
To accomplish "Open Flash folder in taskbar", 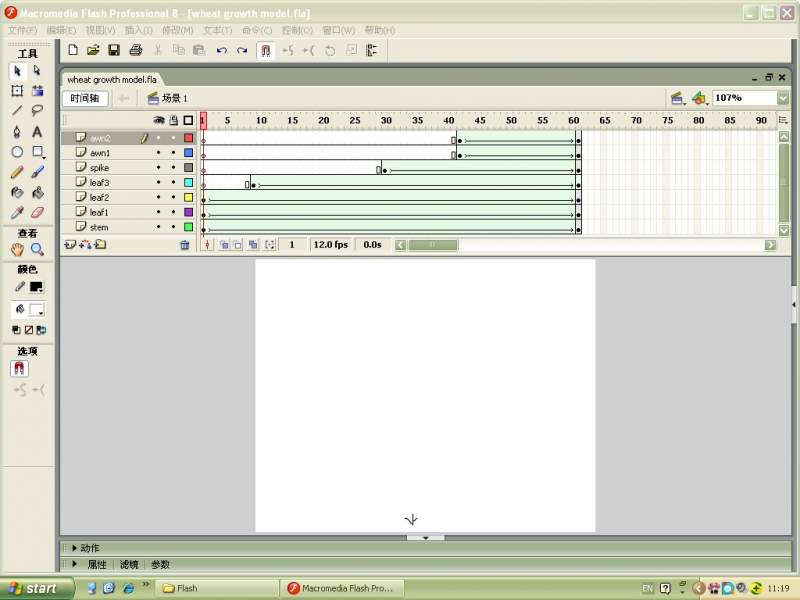I will [x=217, y=588].
